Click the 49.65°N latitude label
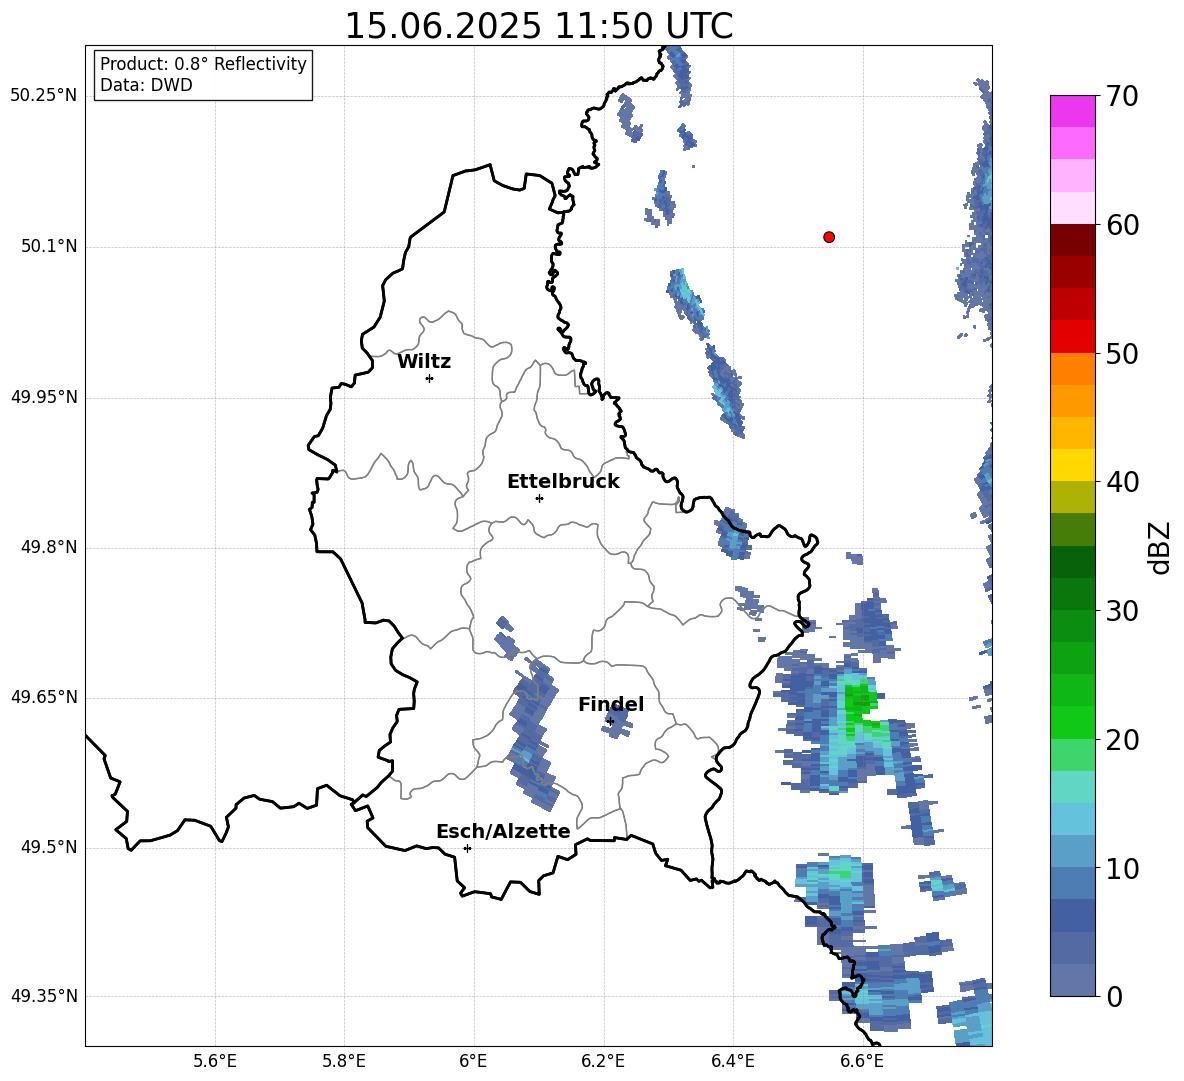 [44, 697]
